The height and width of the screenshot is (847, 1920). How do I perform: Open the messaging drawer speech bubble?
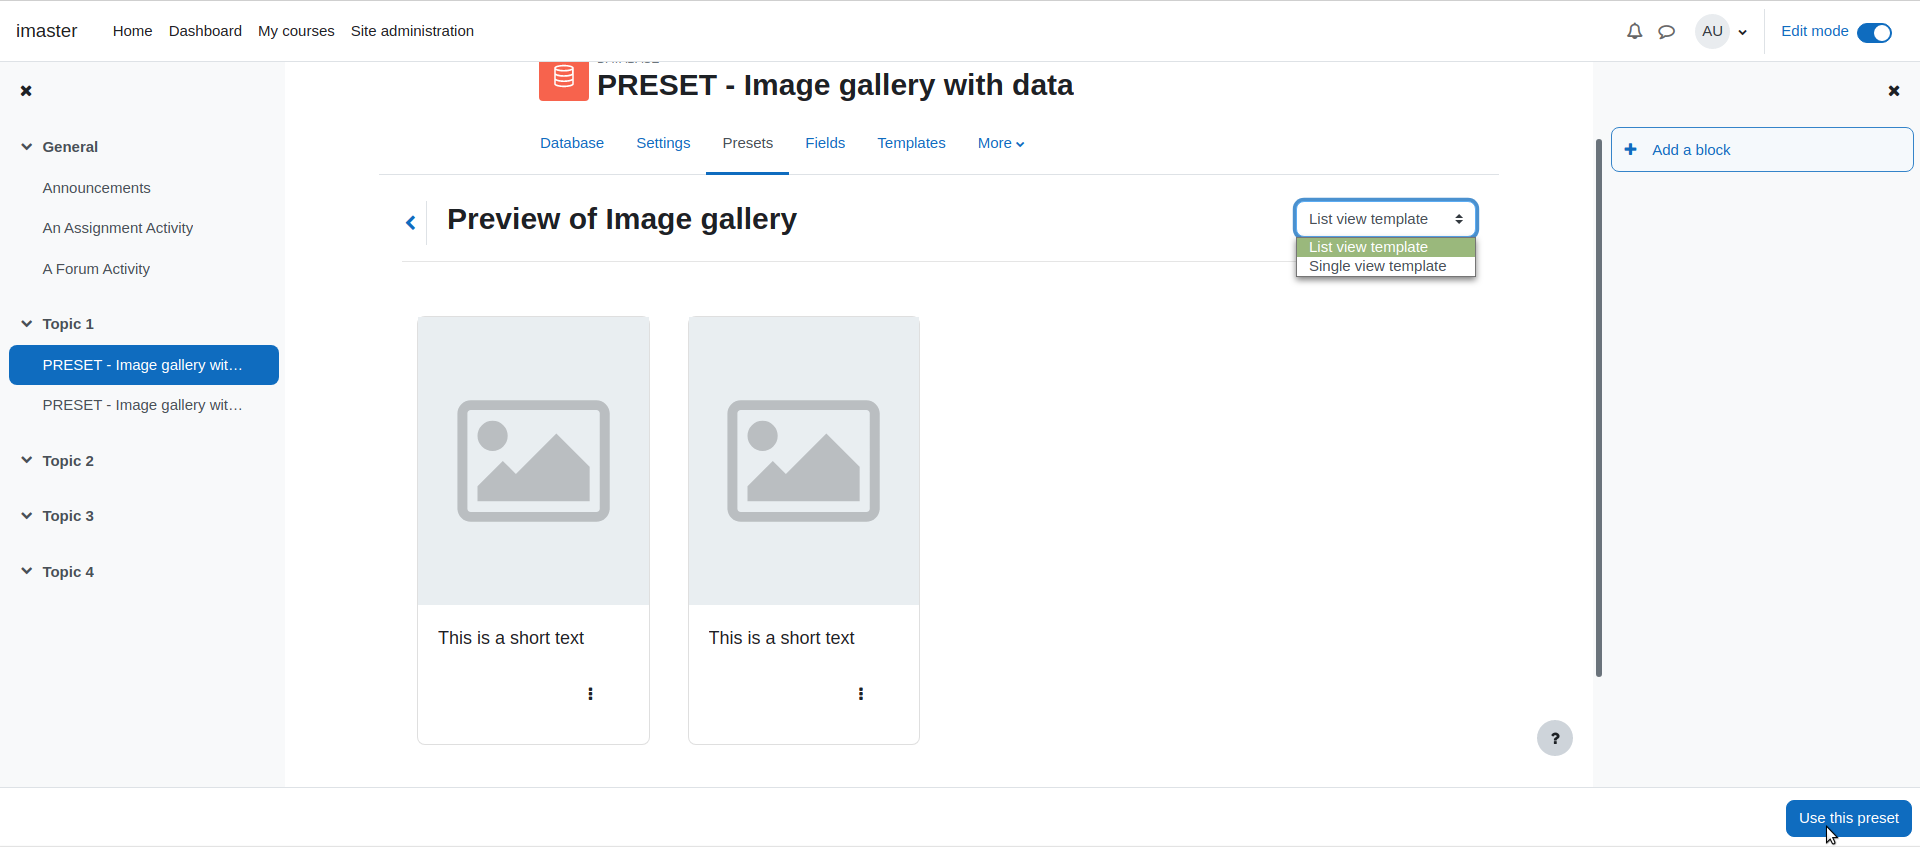[x=1666, y=31]
